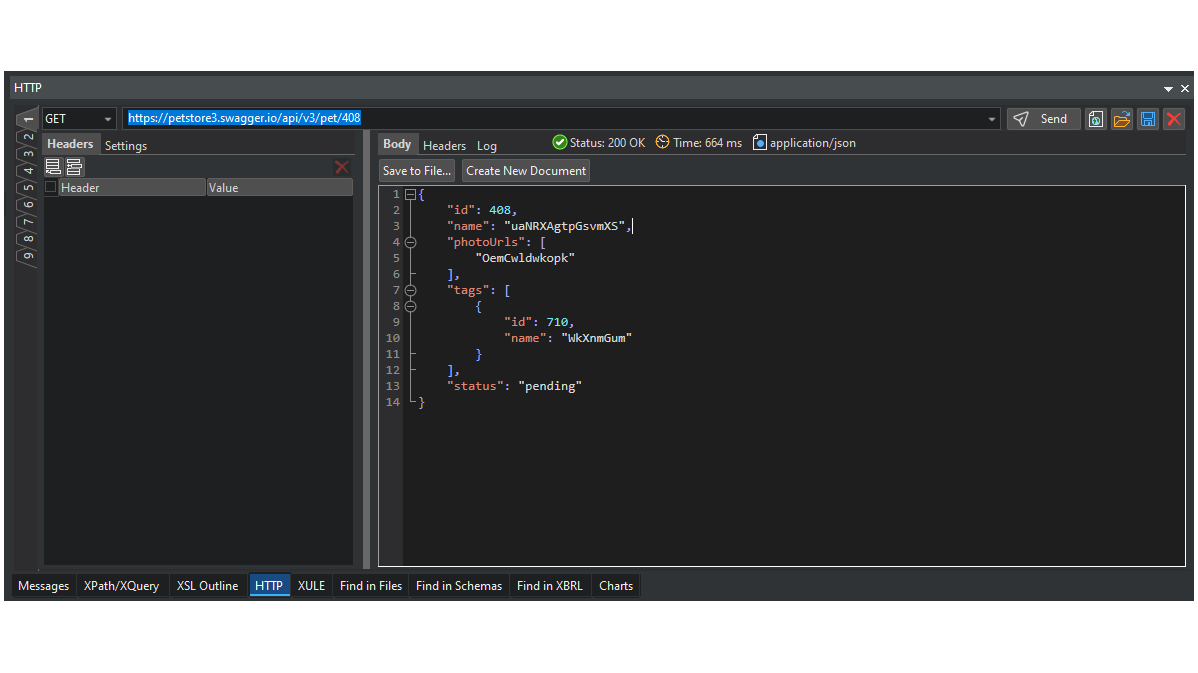Click the red X reset request icon

(1174, 119)
